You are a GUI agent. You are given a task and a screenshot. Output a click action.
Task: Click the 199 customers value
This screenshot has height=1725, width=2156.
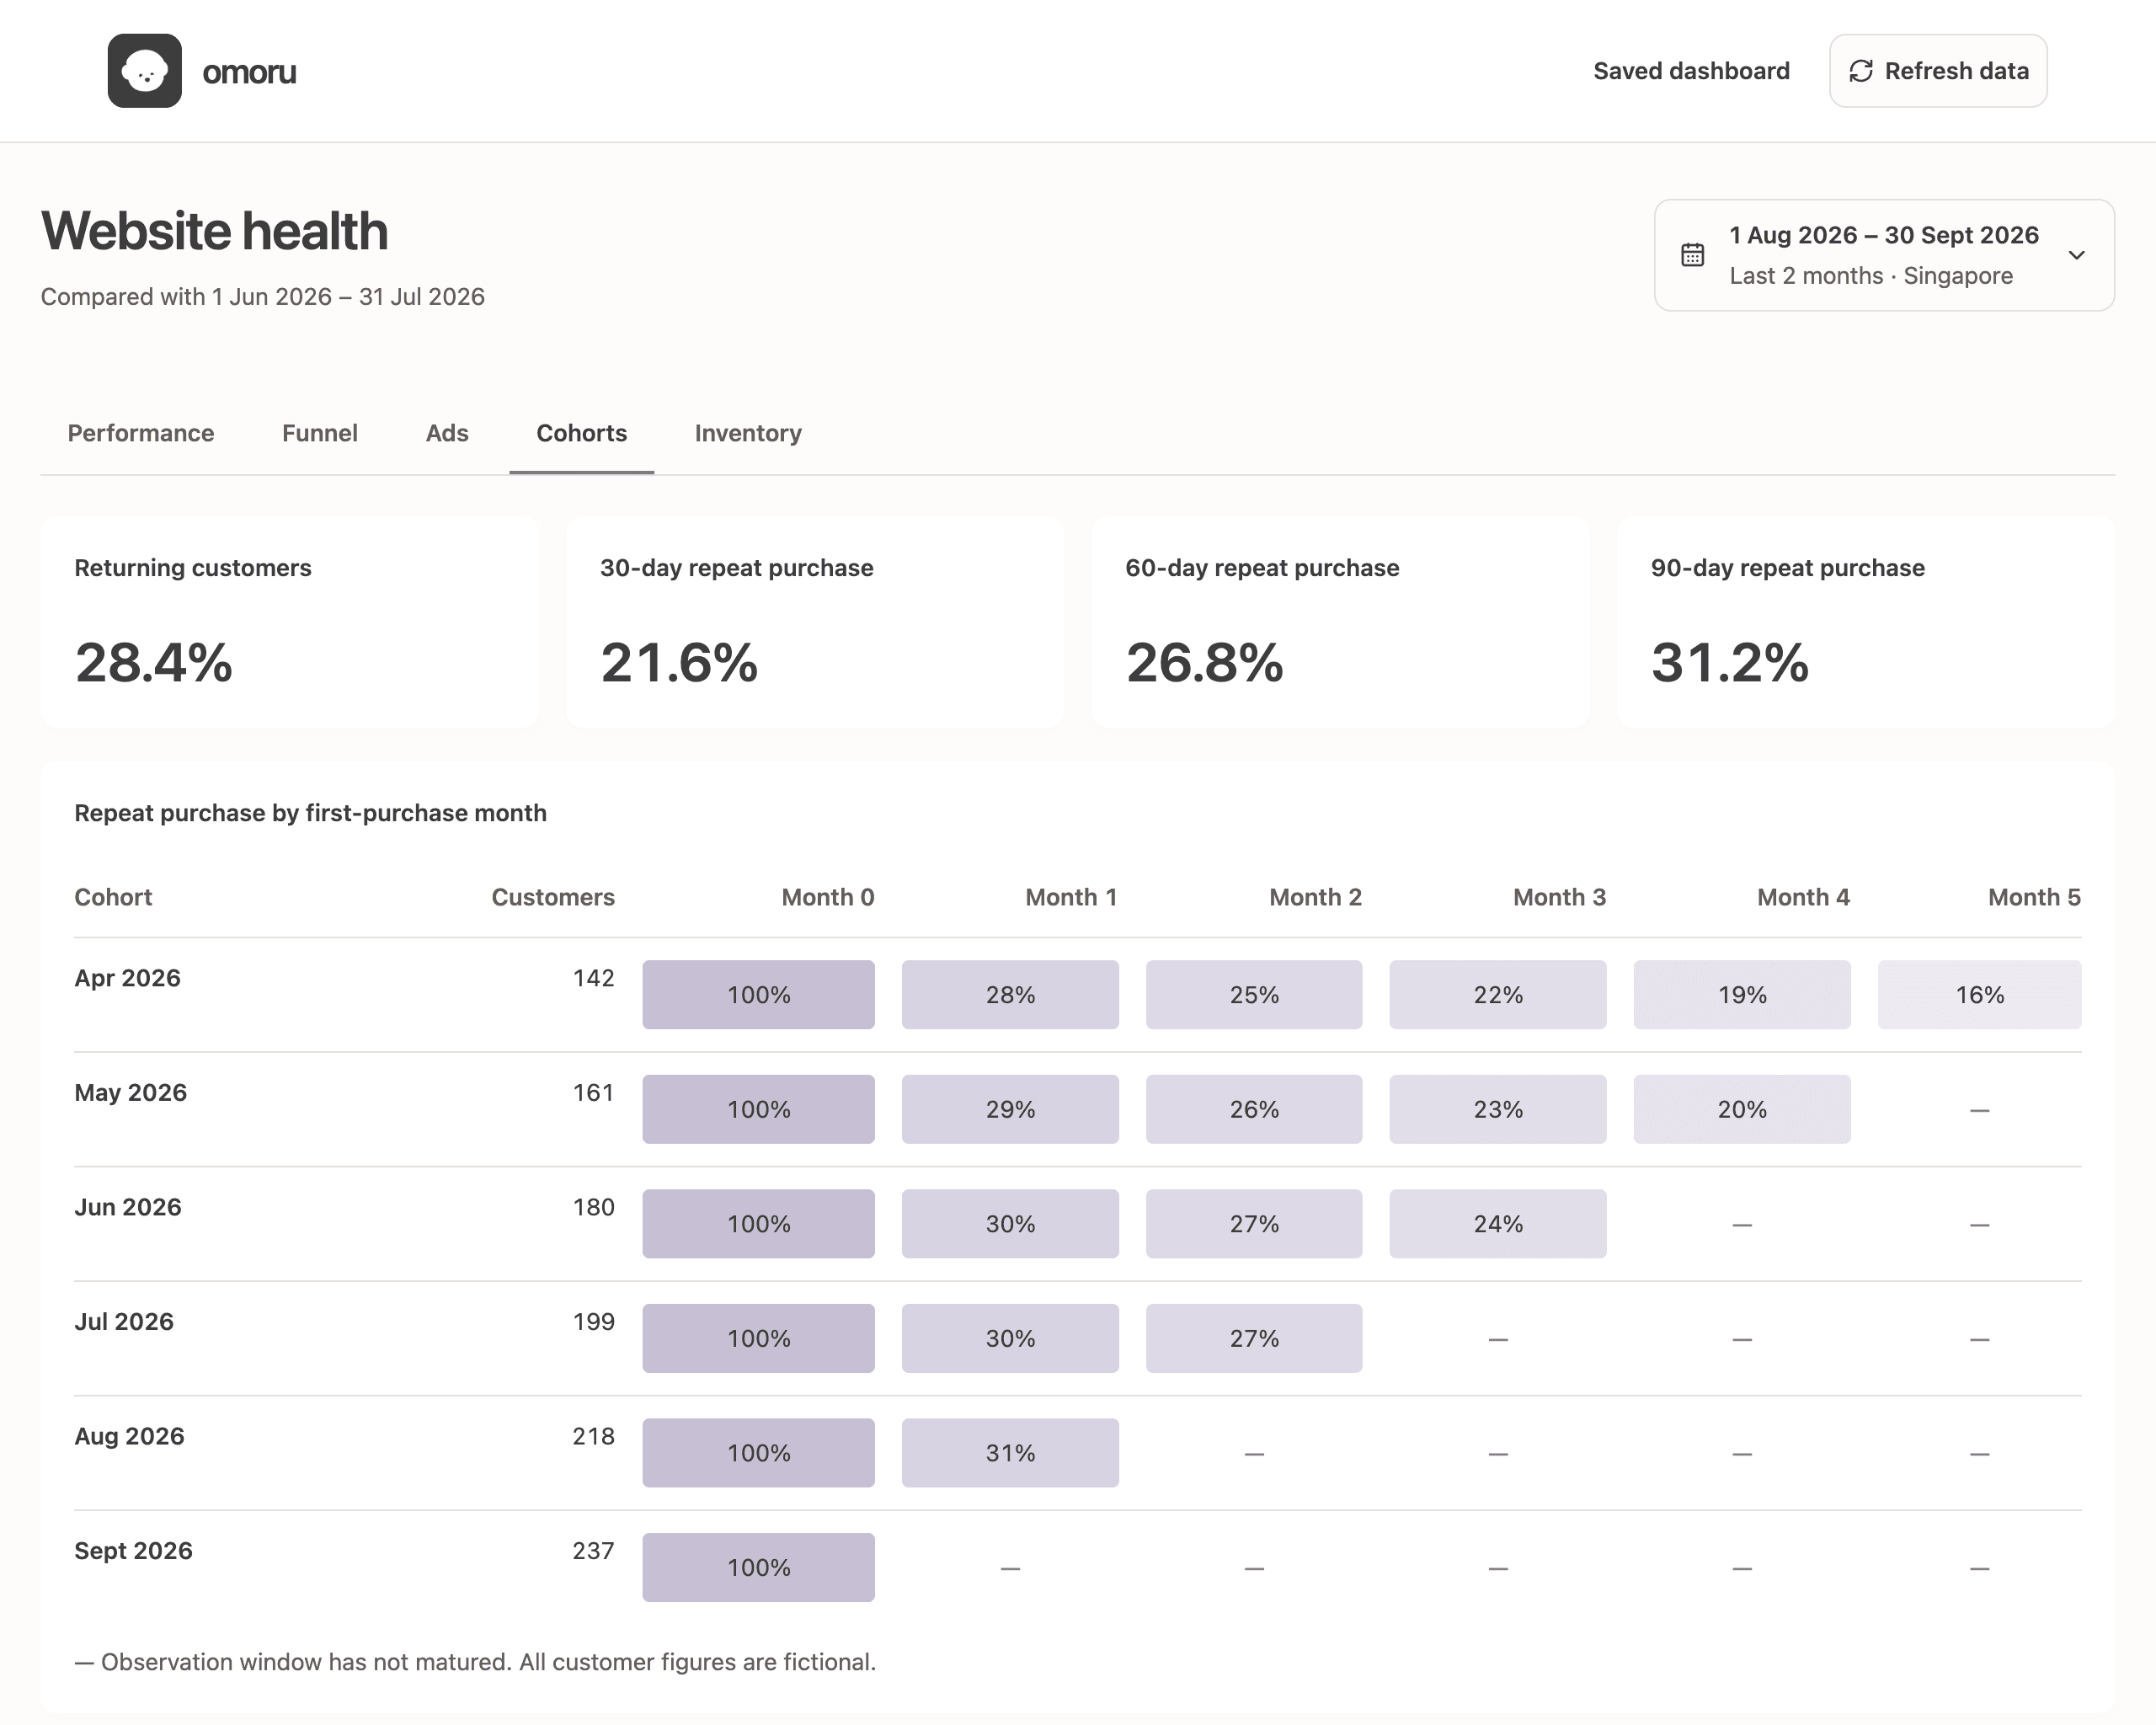(593, 1321)
